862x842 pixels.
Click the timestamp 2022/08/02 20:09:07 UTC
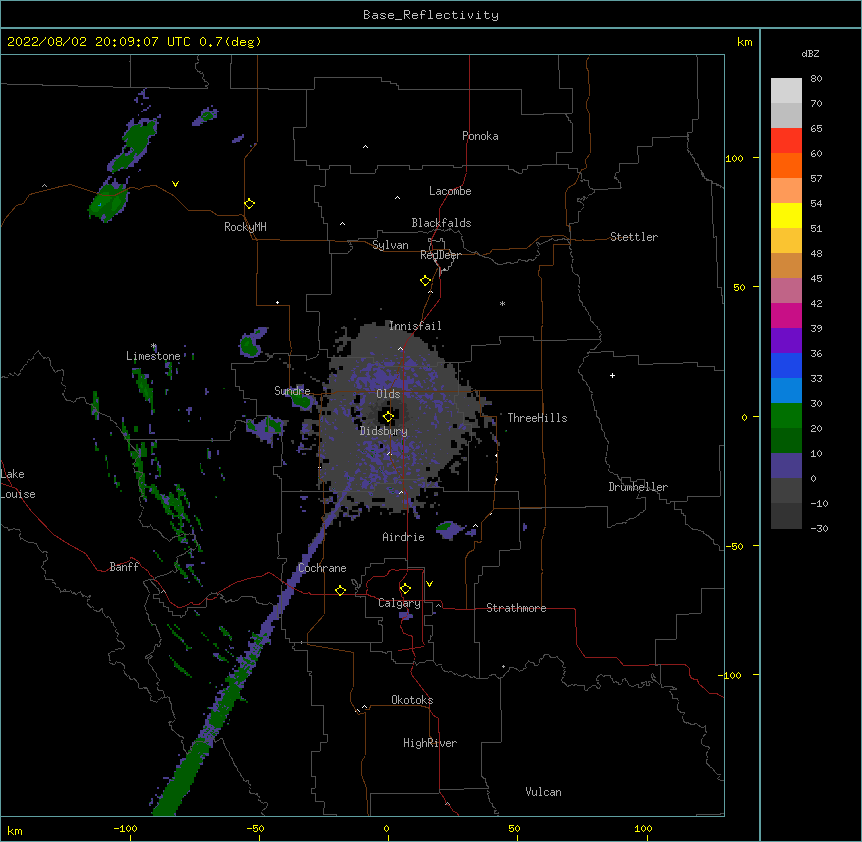99,42
